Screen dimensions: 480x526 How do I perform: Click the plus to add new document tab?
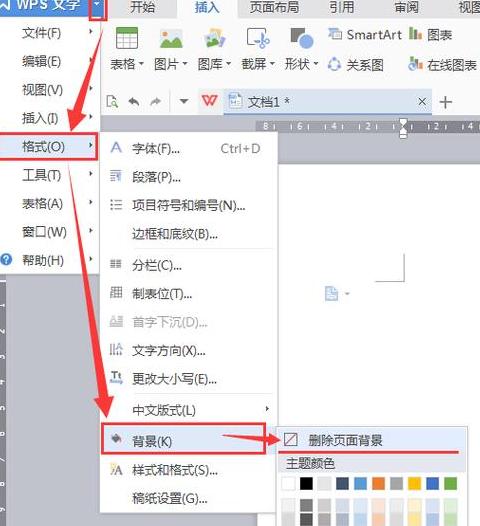pos(445,102)
